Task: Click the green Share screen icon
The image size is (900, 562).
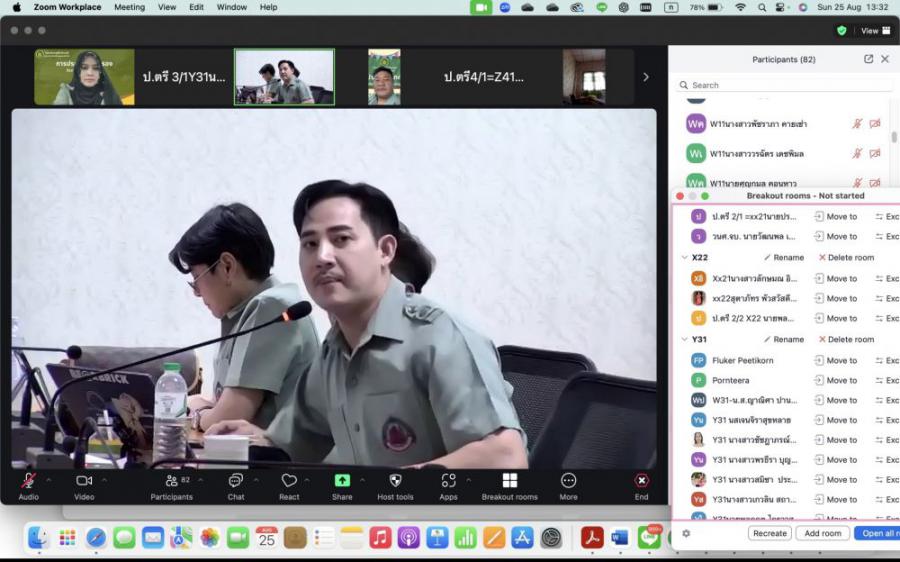Action: click(342, 481)
